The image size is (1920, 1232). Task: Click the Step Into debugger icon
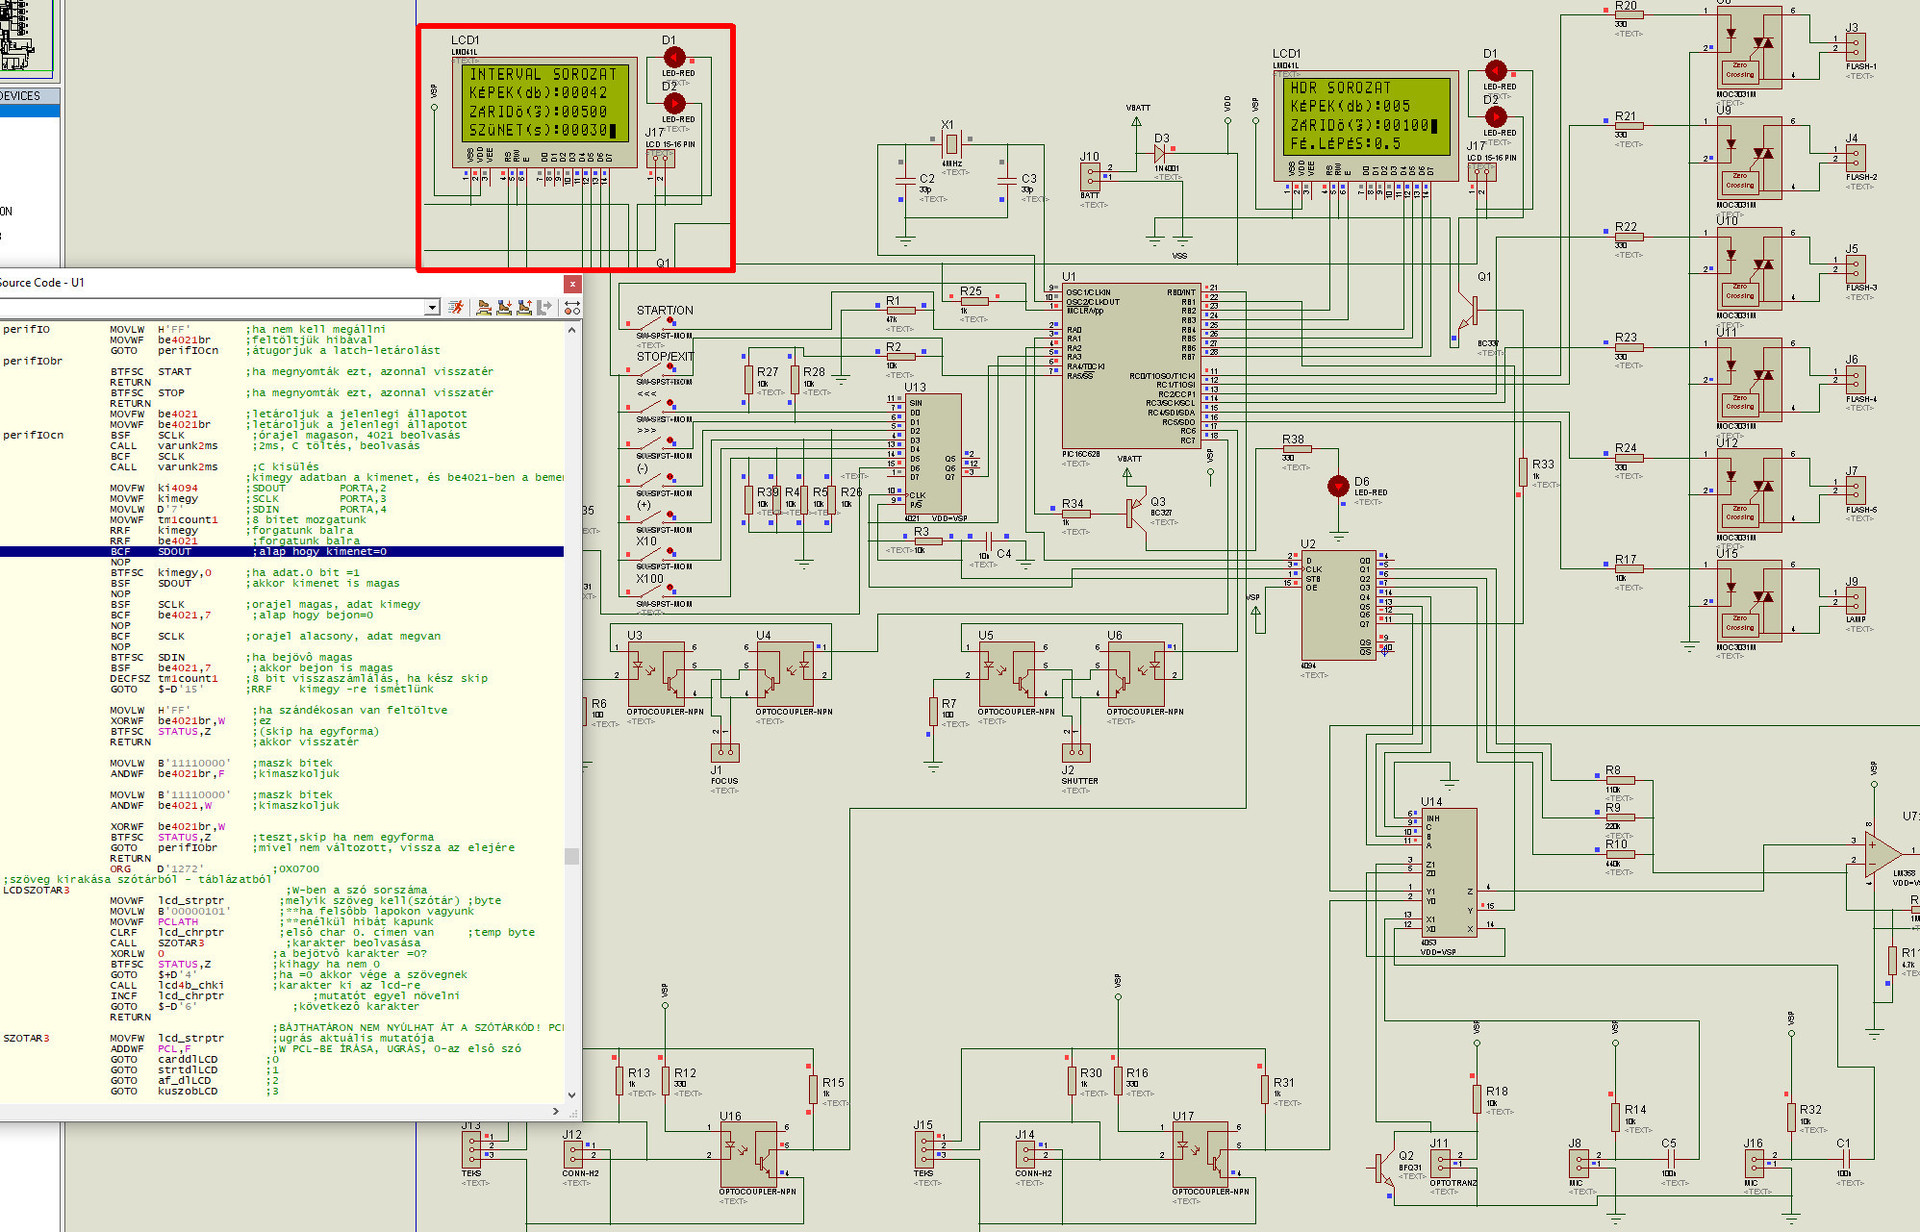point(504,307)
